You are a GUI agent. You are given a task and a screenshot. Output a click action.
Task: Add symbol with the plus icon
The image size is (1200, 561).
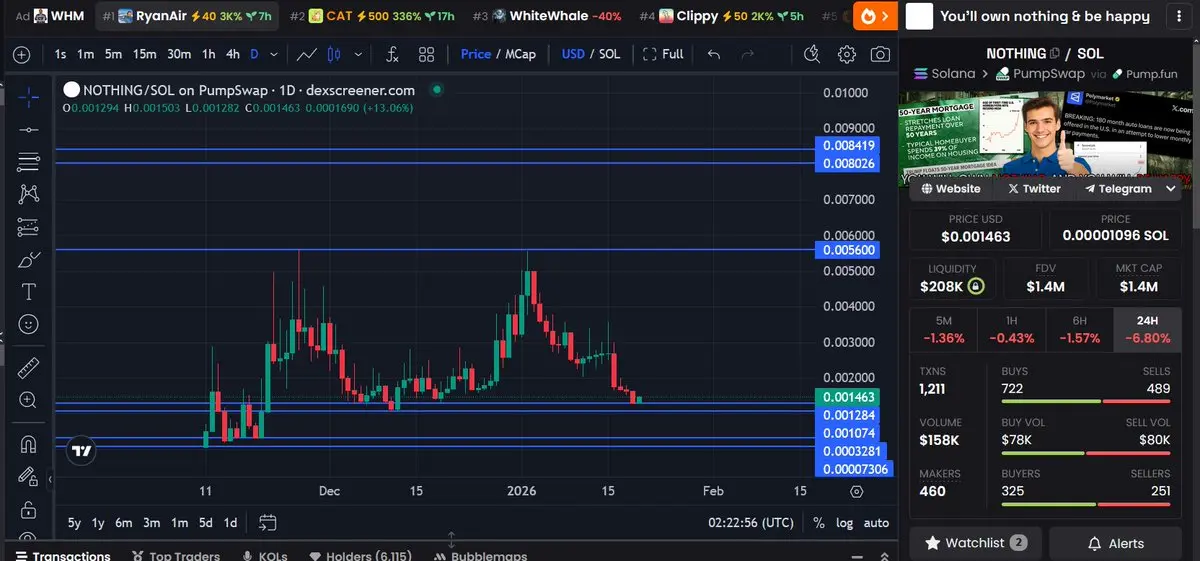tap(22, 54)
